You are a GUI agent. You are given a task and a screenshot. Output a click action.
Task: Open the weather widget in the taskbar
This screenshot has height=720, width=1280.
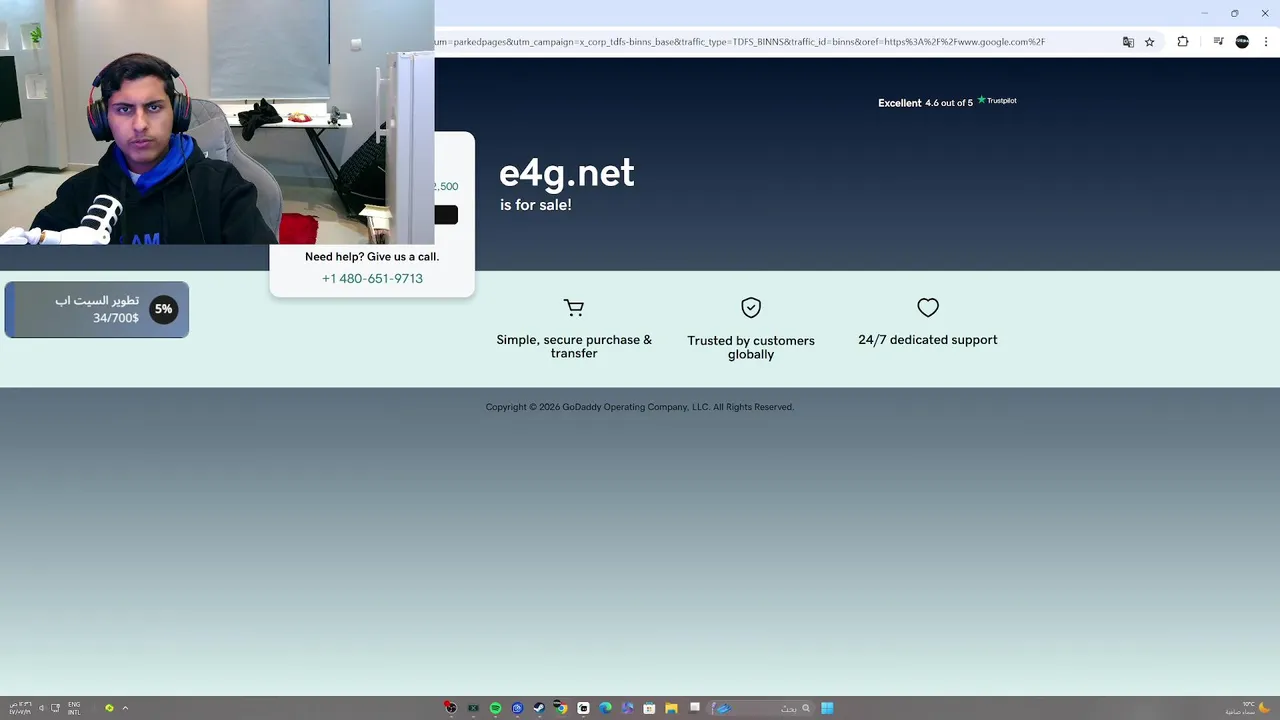point(1250,708)
